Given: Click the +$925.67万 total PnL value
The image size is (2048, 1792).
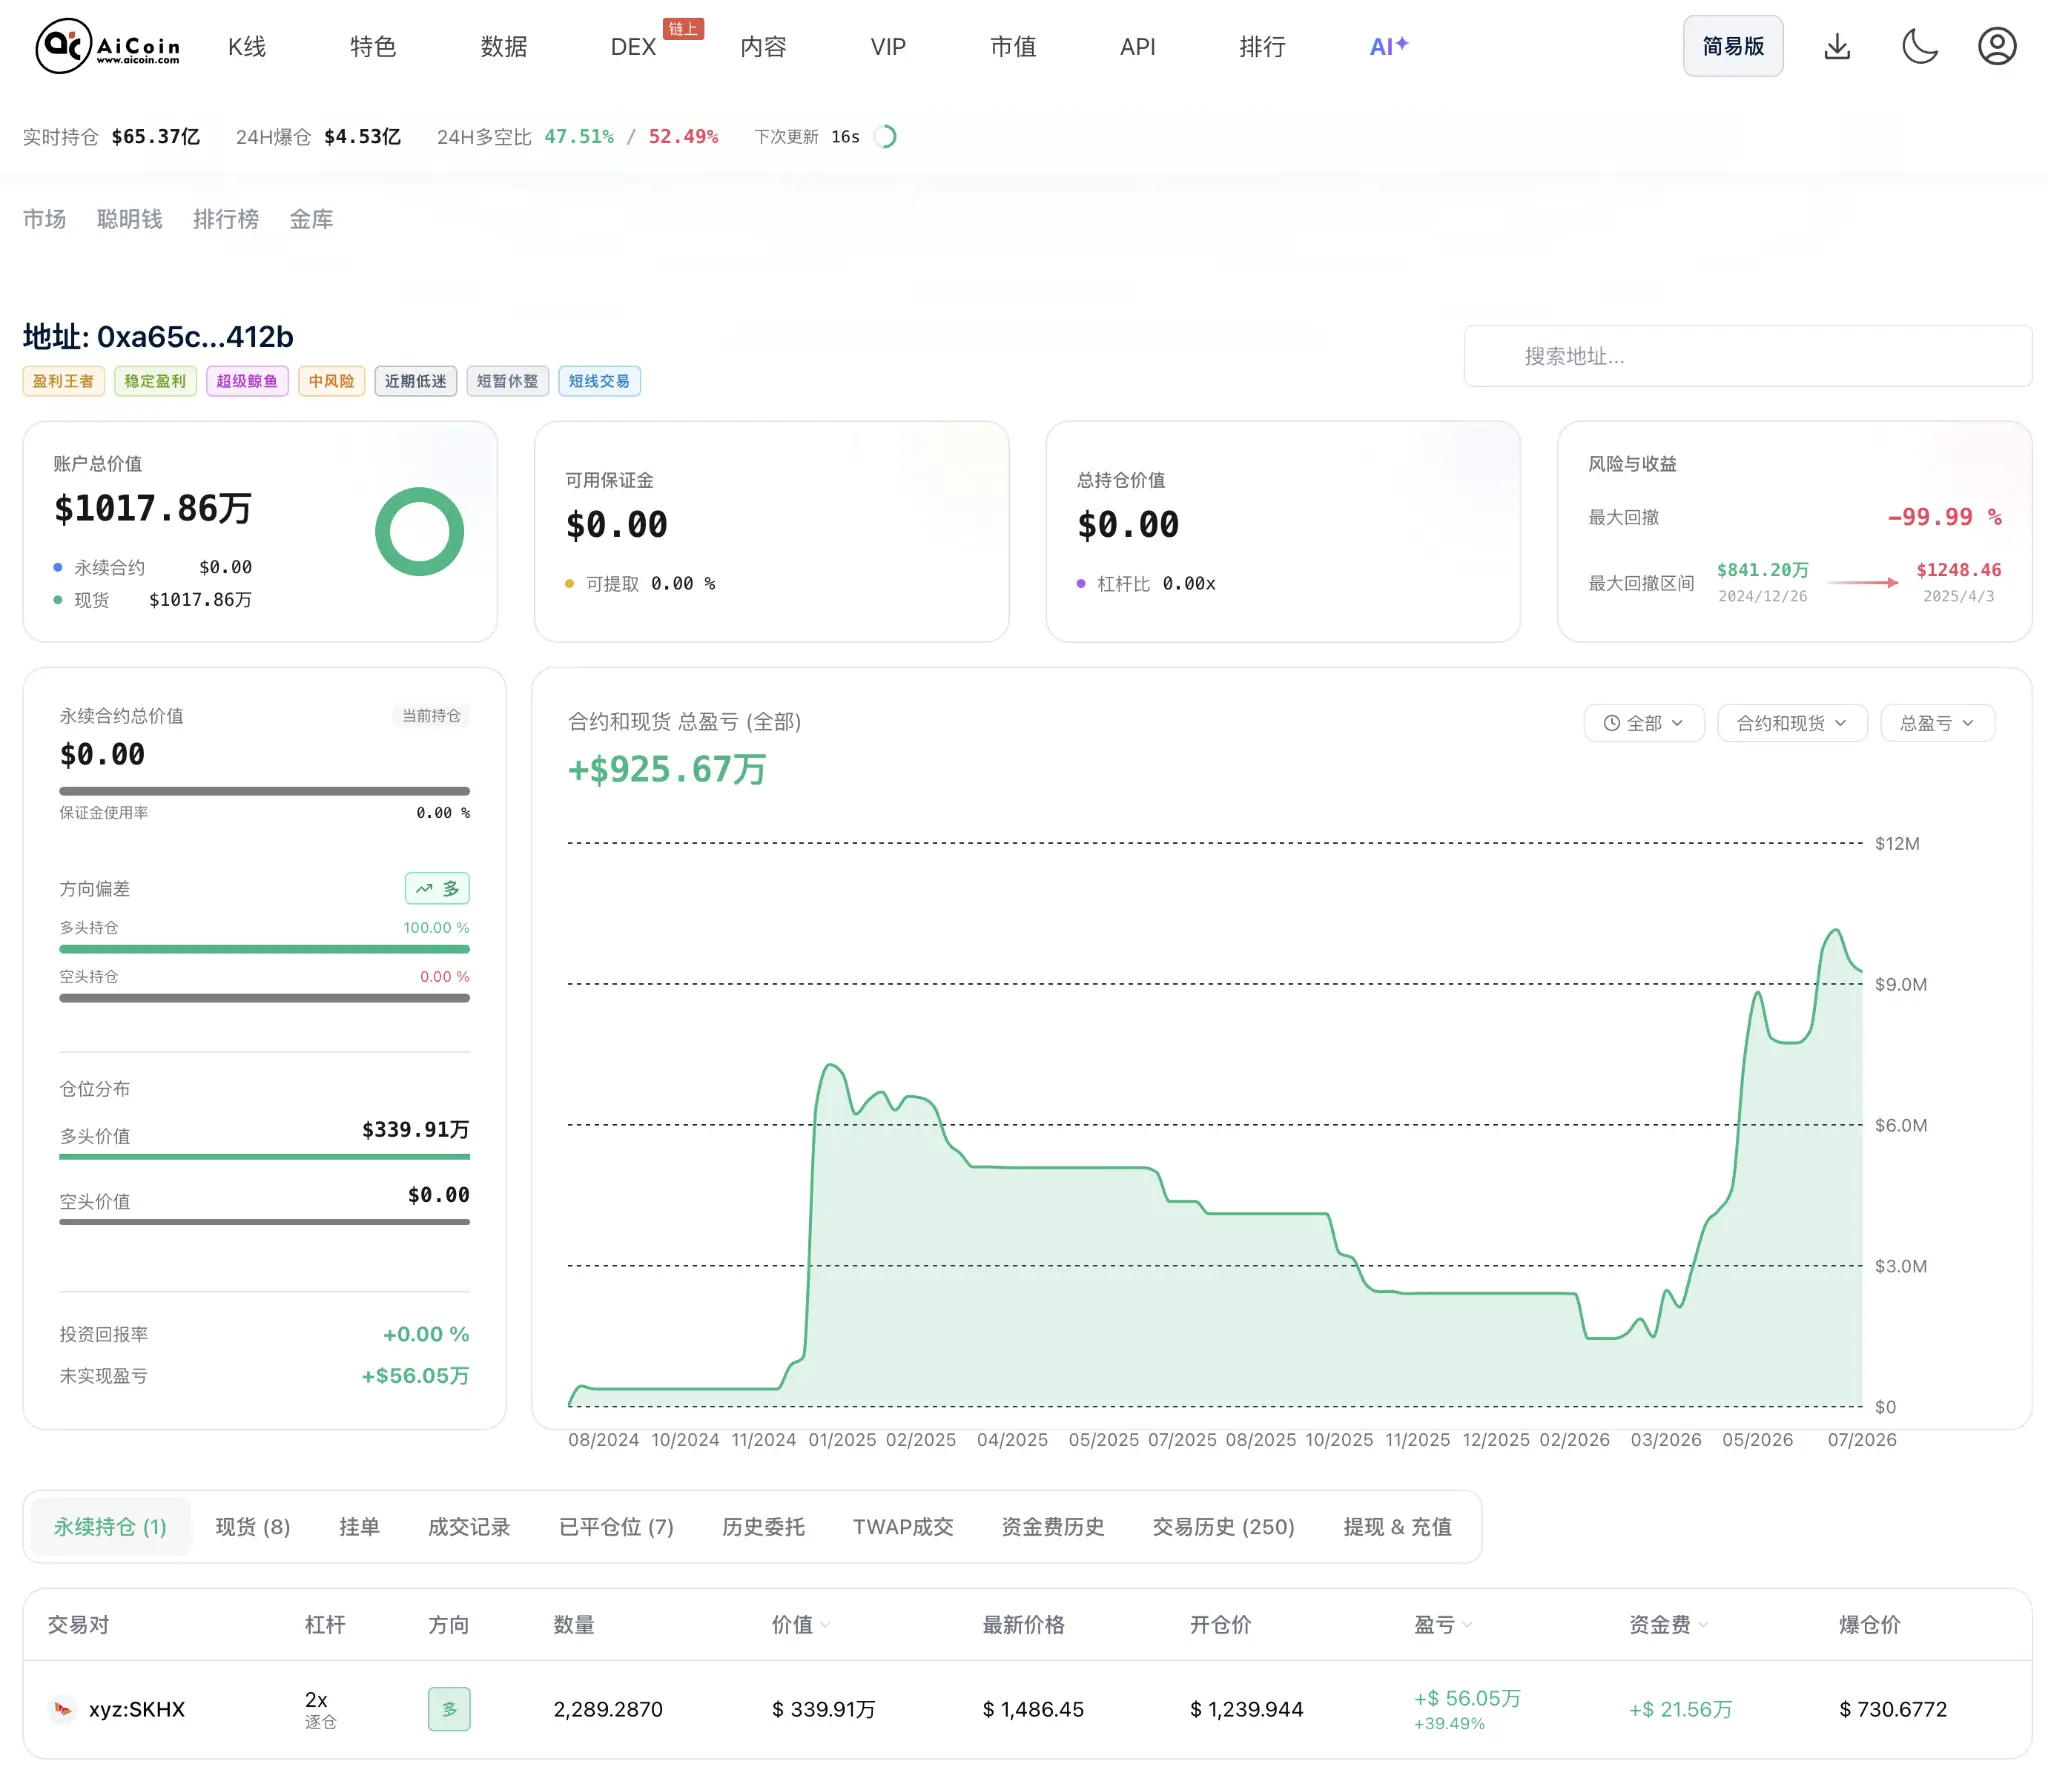Looking at the screenshot, I should (667, 769).
